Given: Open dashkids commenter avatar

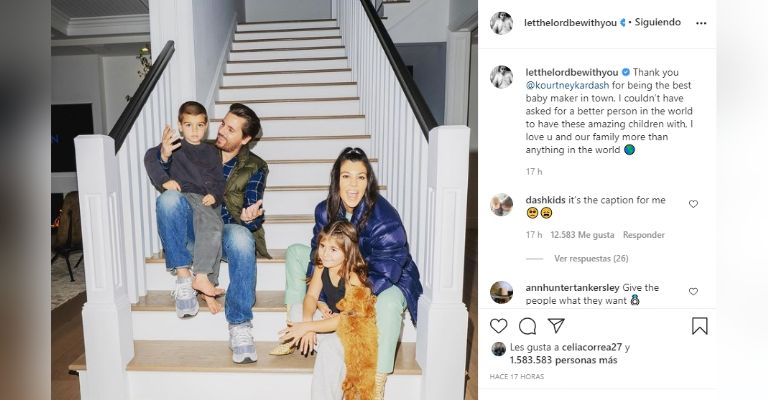Looking at the screenshot, I should [501, 205].
